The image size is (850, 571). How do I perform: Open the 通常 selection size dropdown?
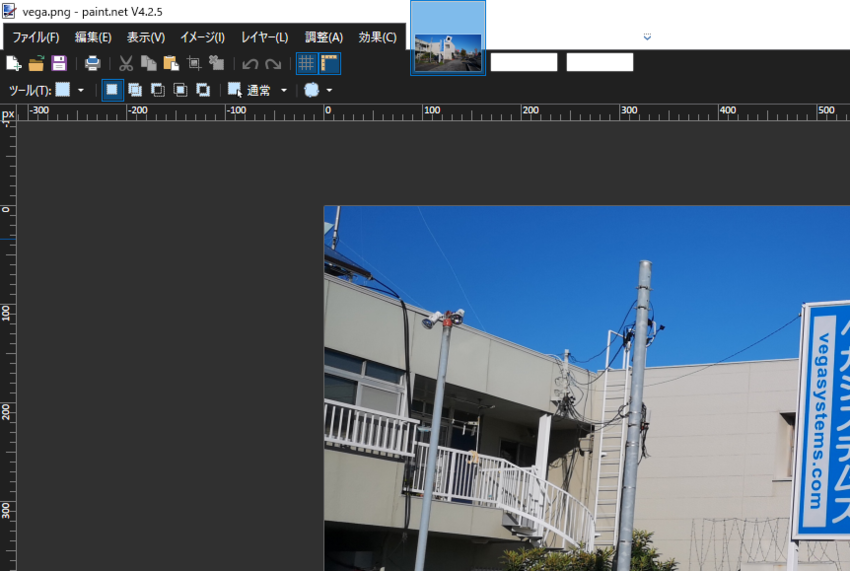click(x=259, y=91)
